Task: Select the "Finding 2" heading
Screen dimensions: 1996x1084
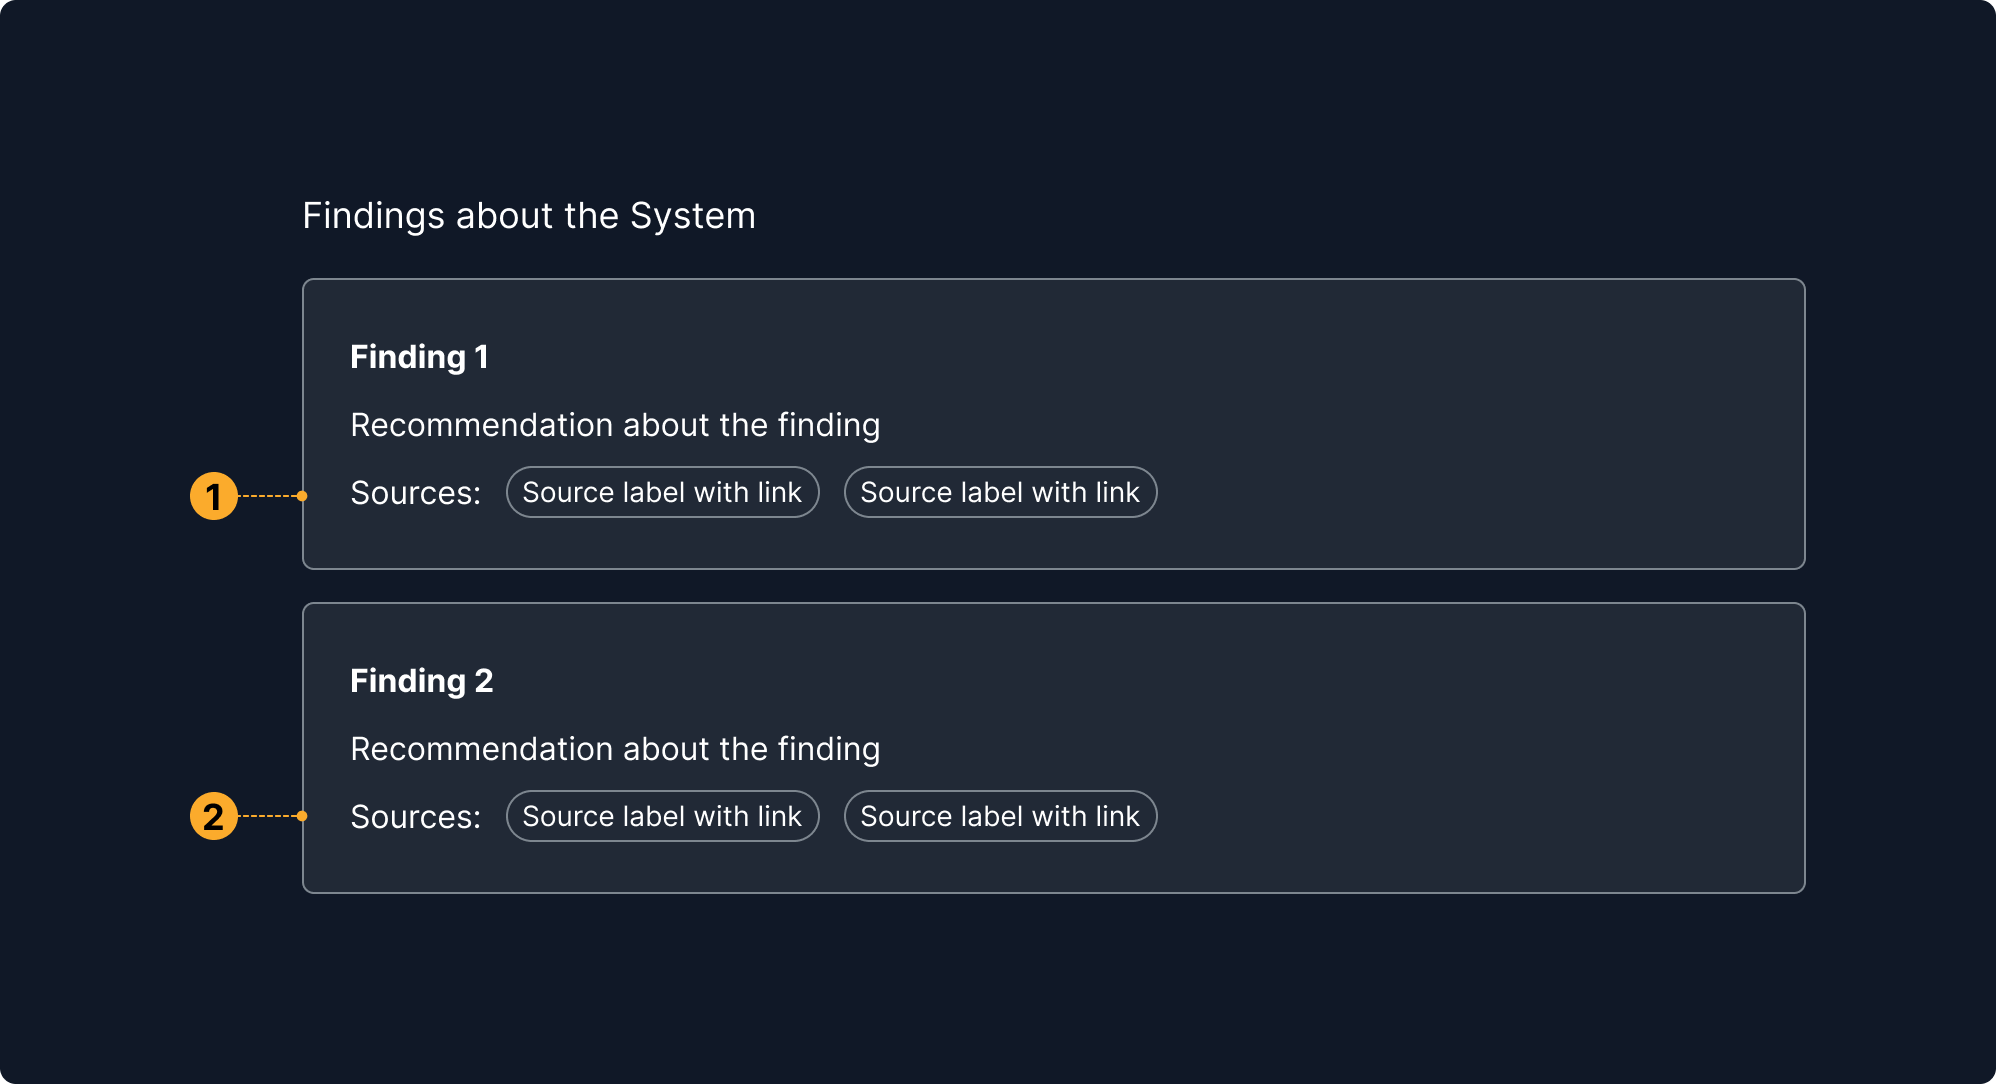Action: tap(421, 681)
